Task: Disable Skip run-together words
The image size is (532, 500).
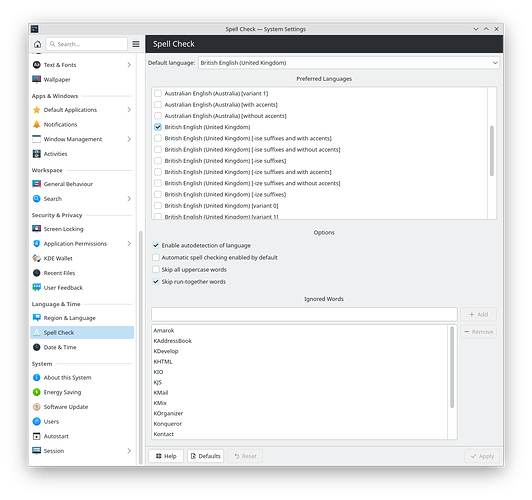Action: (x=156, y=282)
